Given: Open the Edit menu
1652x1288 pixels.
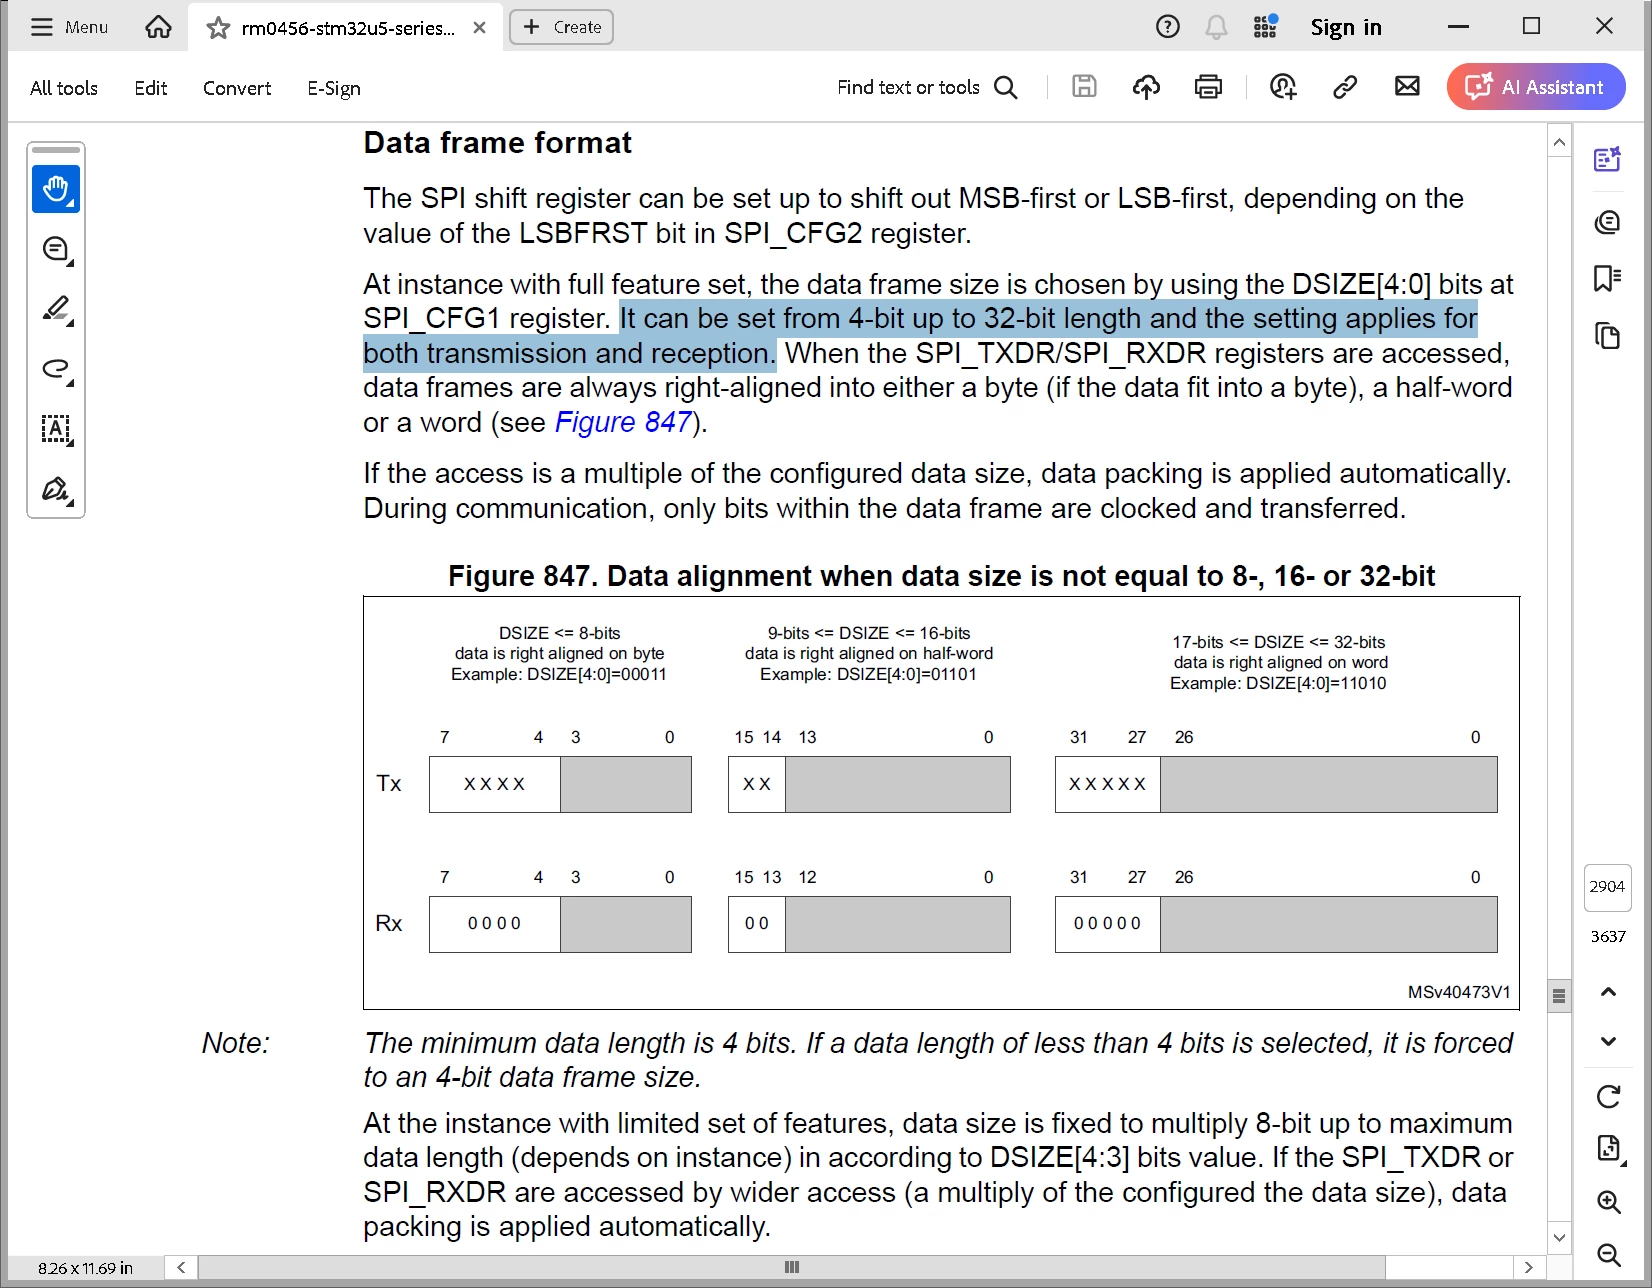Looking at the screenshot, I should coord(151,88).
